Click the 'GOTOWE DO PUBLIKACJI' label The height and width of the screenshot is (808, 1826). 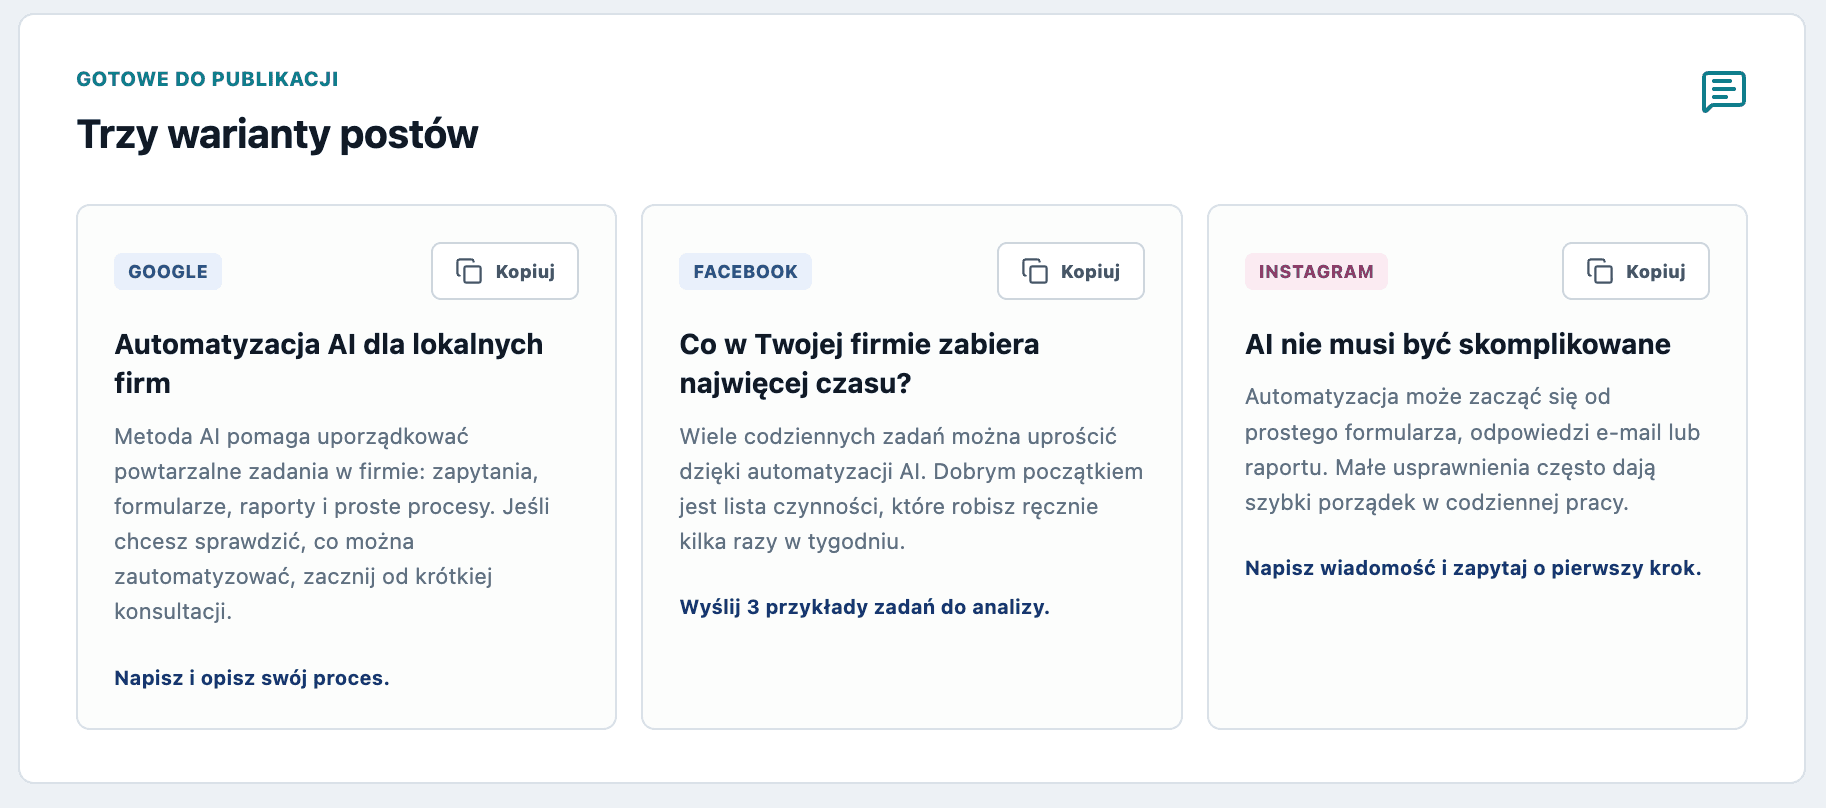(x=207, y=79)
